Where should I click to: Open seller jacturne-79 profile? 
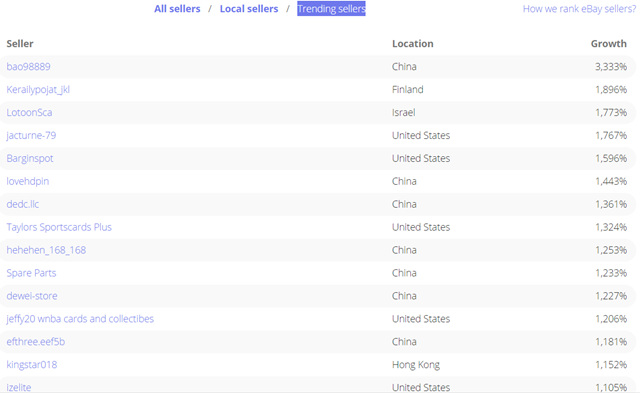pos(31,135)
